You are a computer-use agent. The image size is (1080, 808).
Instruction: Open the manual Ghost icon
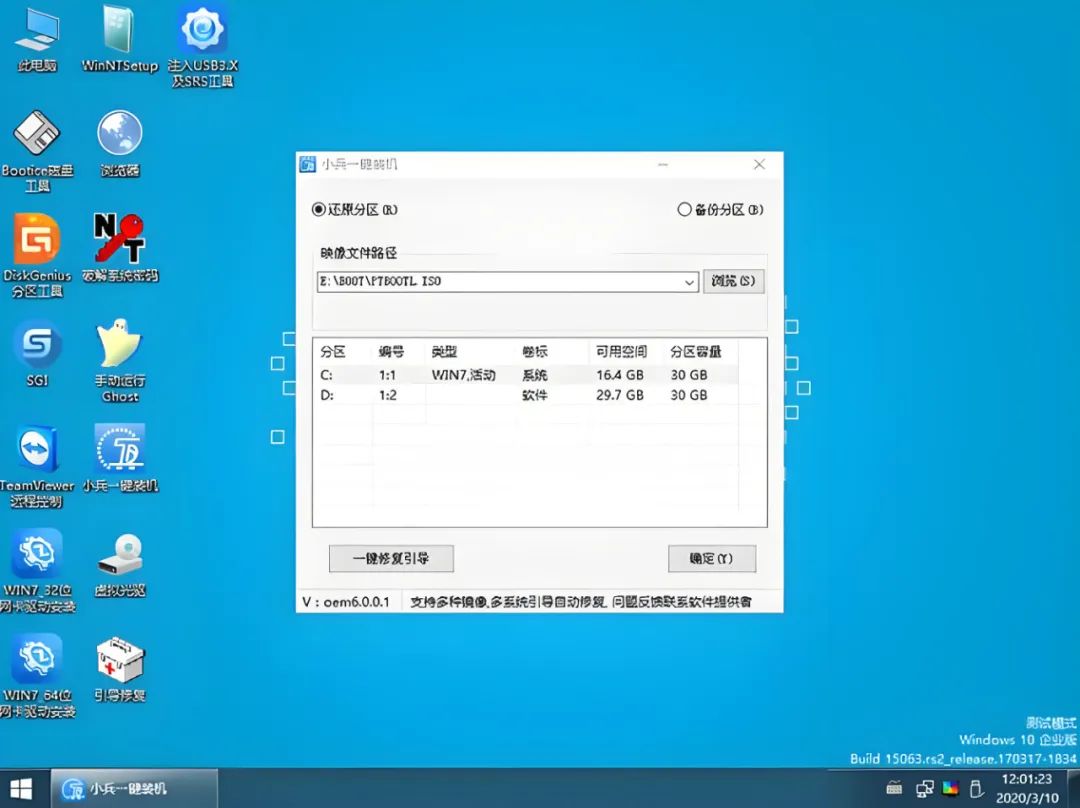click(x=120, y=360)
